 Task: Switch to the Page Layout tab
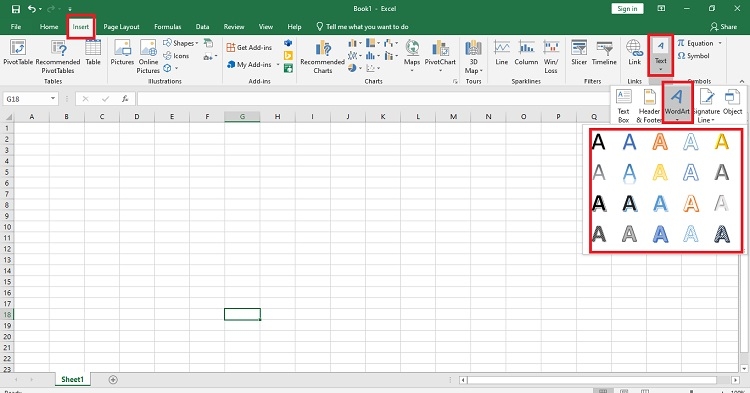[121, 27]
